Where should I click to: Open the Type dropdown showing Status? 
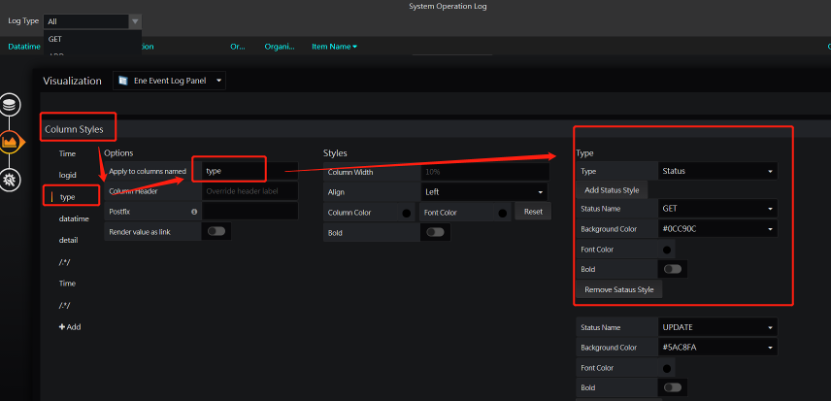tap(717, 171)
